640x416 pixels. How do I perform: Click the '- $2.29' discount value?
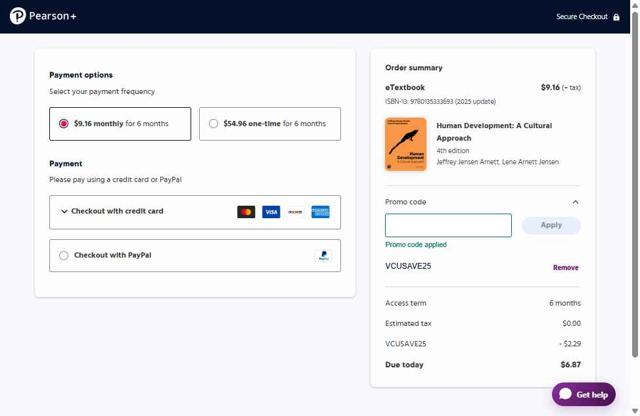570,344
